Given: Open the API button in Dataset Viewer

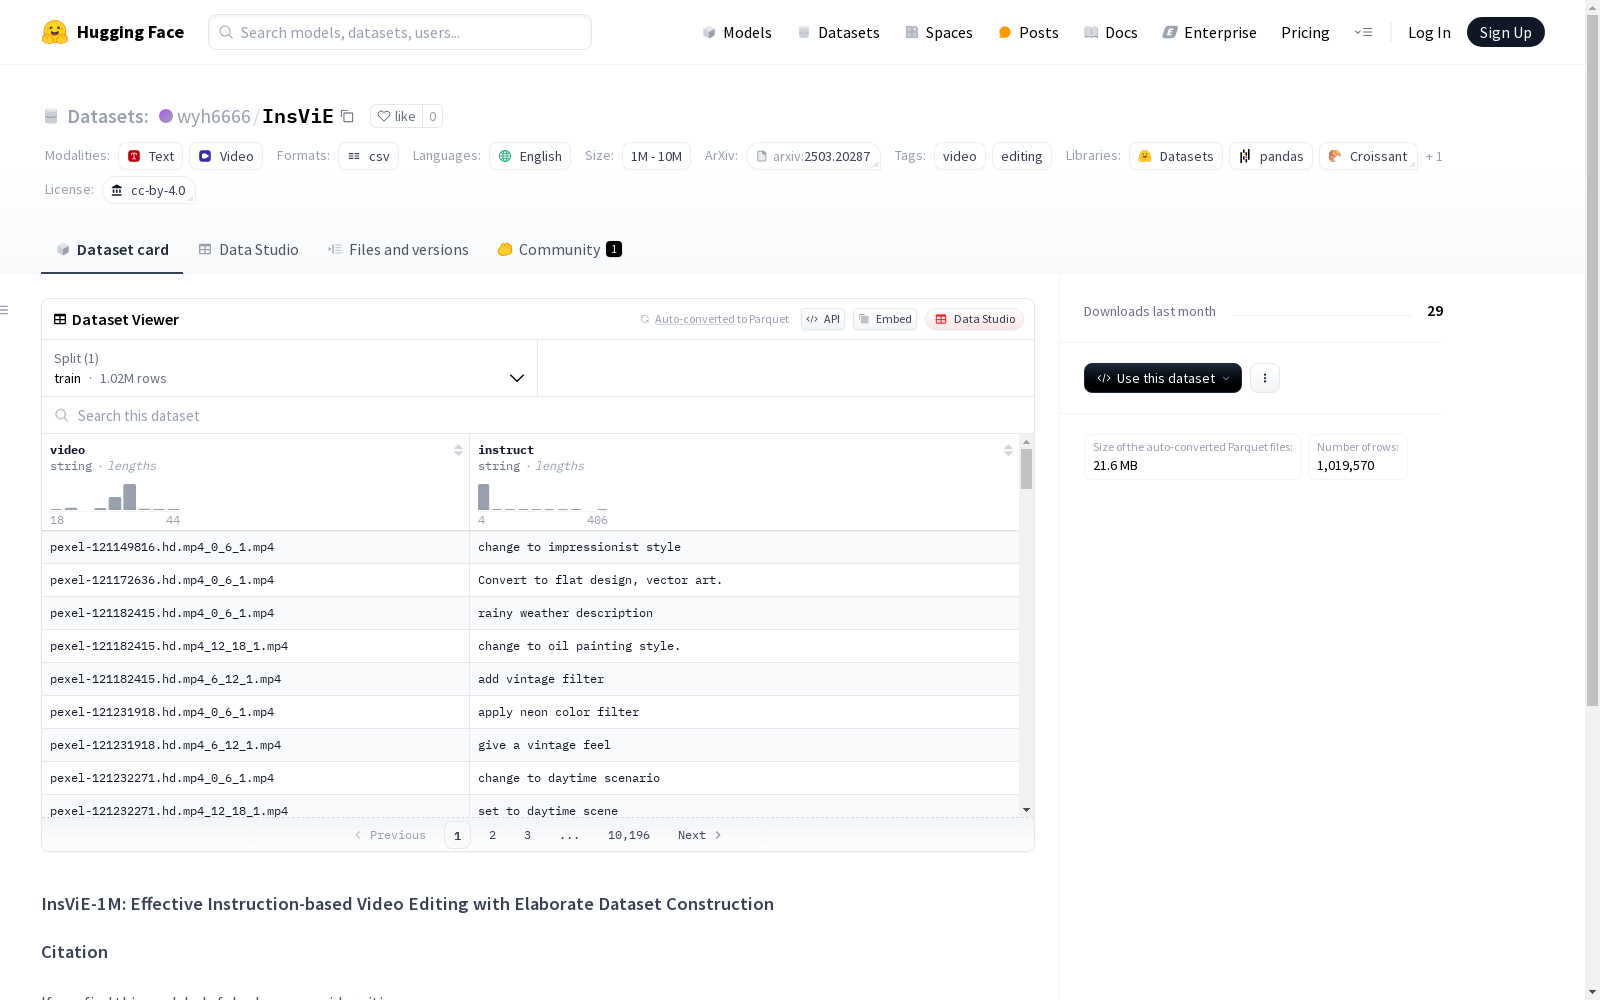Looking at the screenshot, I should click(x=823, y=319).
